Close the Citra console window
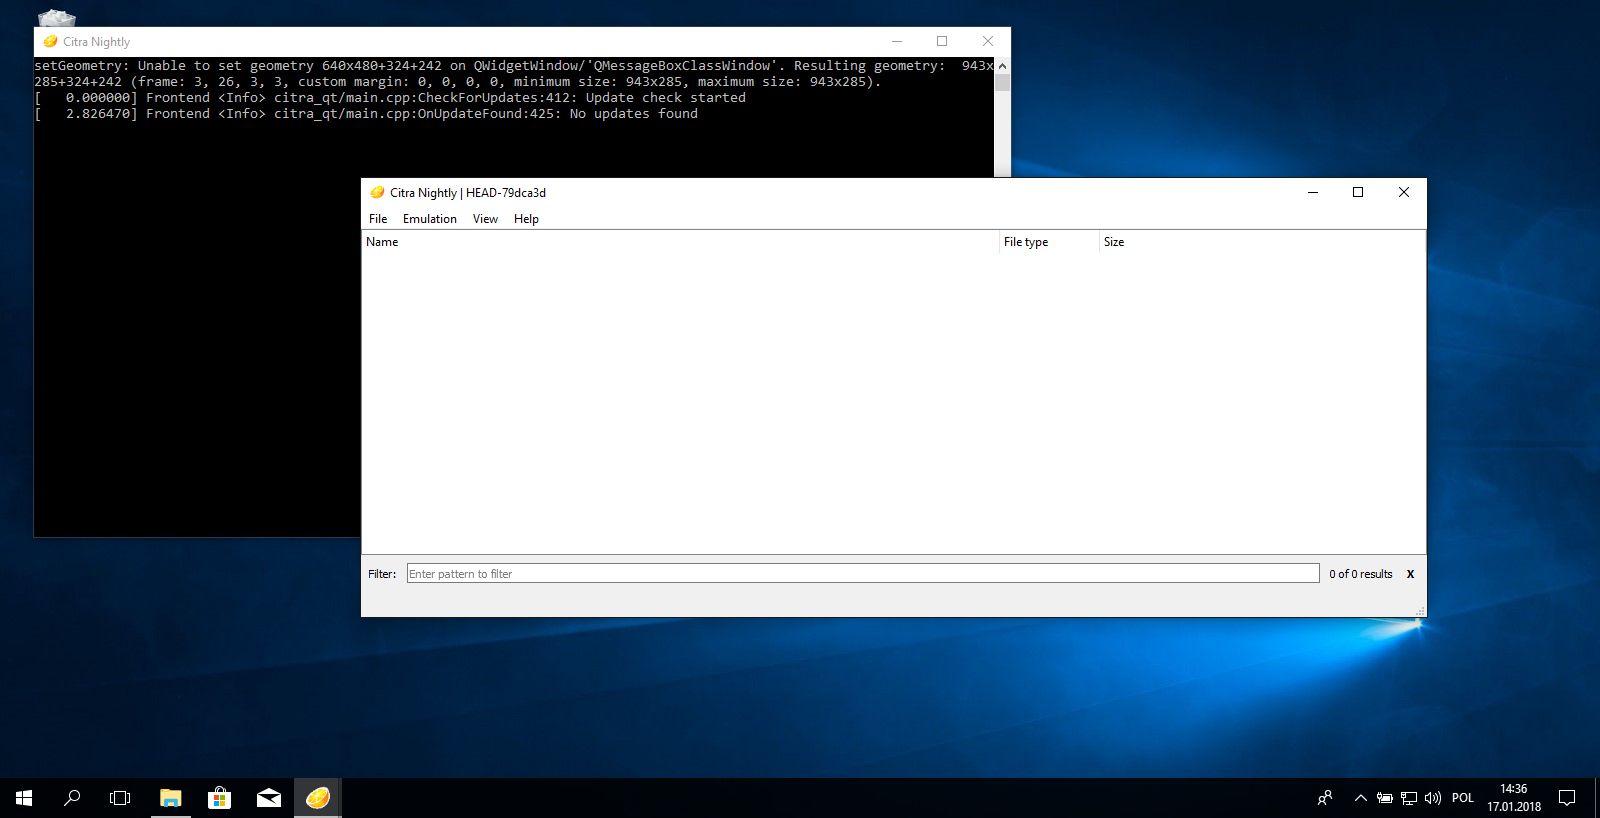 [x=988, y=41]
